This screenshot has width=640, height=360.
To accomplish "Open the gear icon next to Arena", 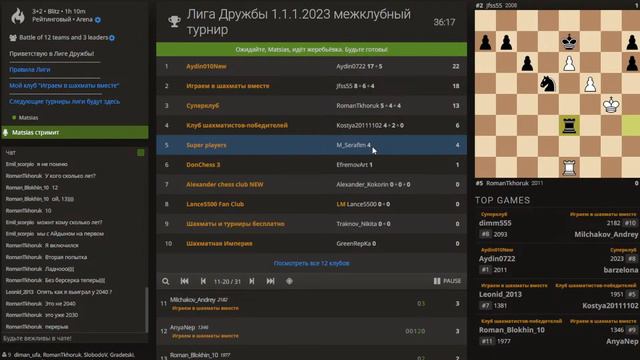I will click(98, 20).
